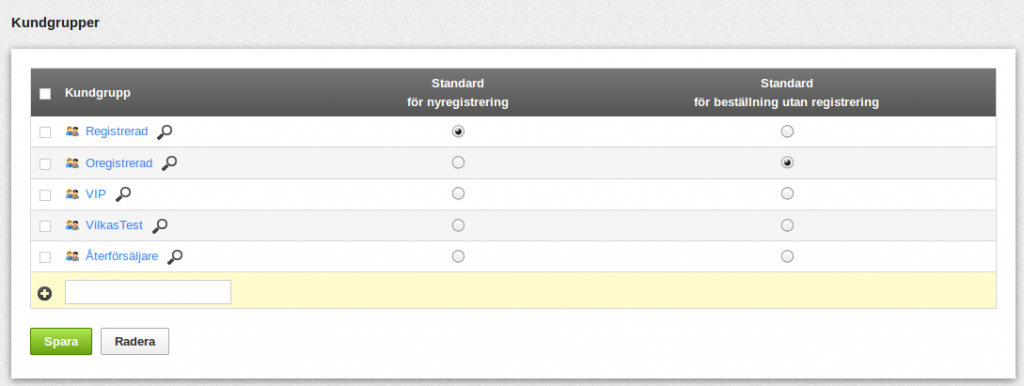The height and width of the screenshot is (386, 1024).
Task: Toggle the select-all checkbox in header
Action: click(45, 94)
